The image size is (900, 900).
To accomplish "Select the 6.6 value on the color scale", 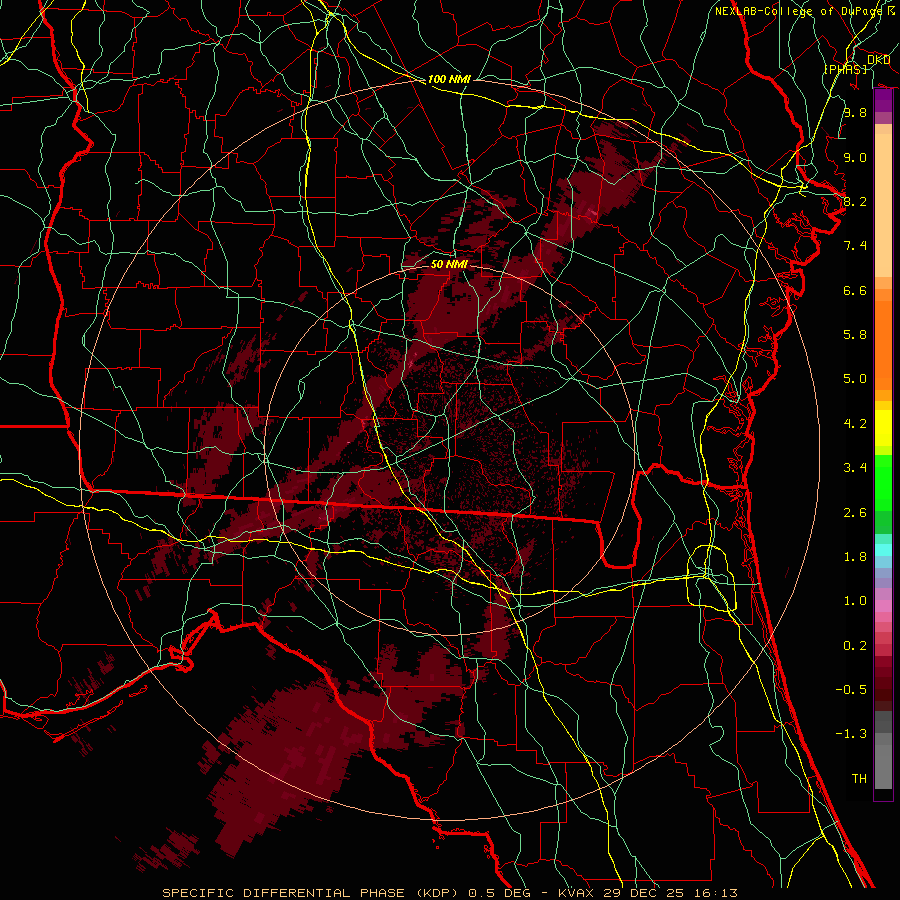I will (855, 290).
